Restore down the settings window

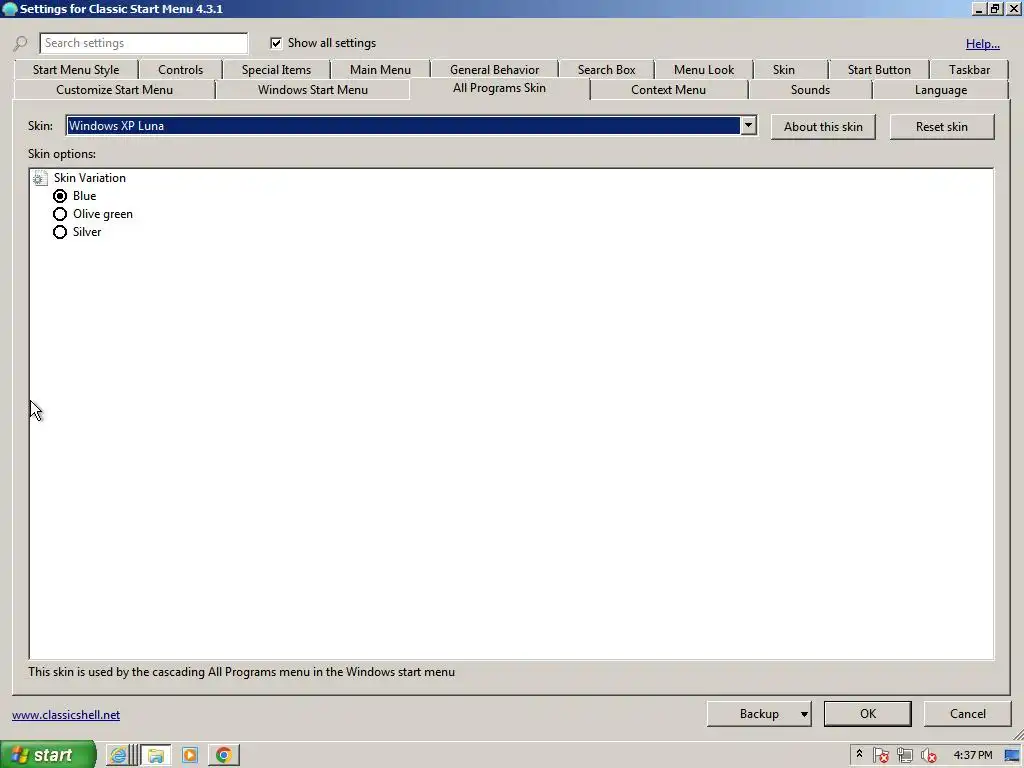coord(995,9)
